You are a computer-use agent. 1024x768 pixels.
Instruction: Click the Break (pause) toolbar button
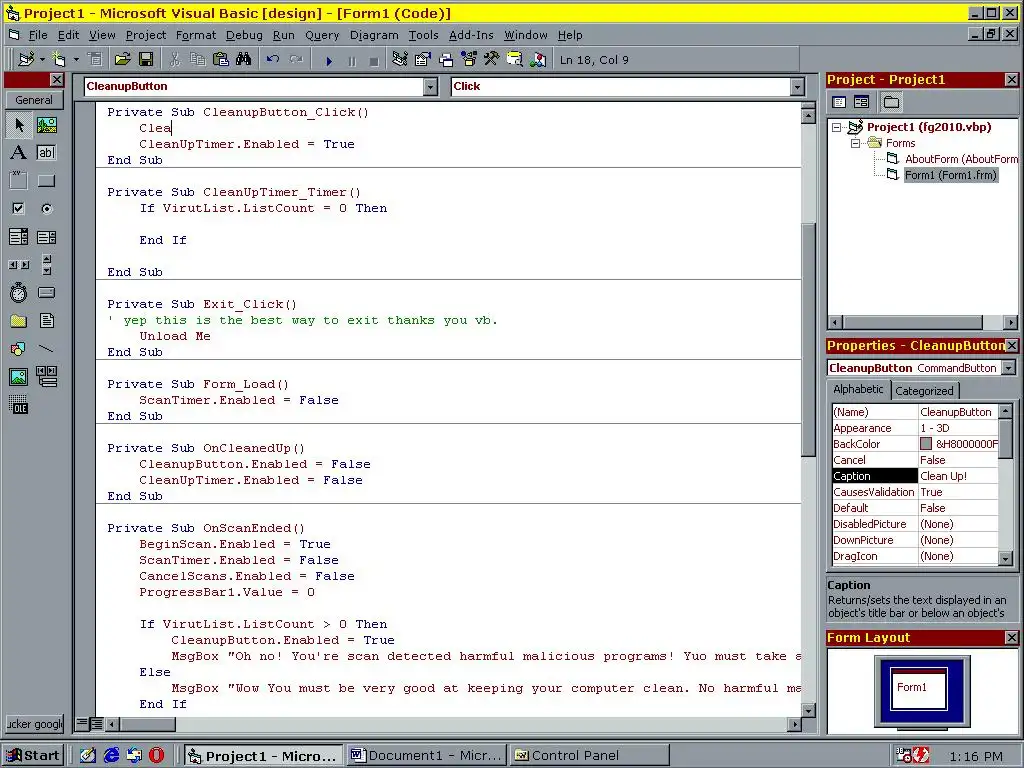(x=352, y=61)
